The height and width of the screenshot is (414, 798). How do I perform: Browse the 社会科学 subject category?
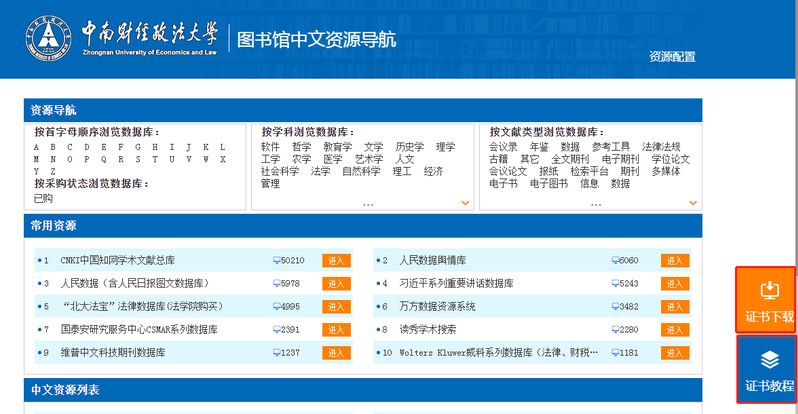[280, 171]
